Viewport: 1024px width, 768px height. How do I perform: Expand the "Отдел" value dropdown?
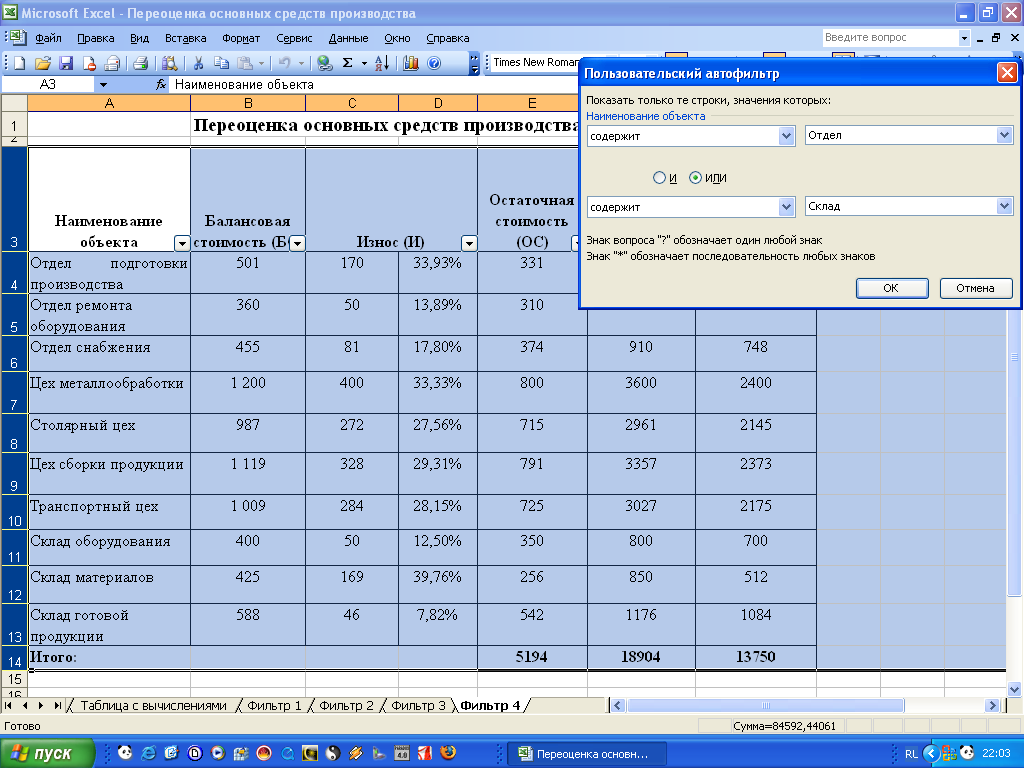click(1005, 135)
